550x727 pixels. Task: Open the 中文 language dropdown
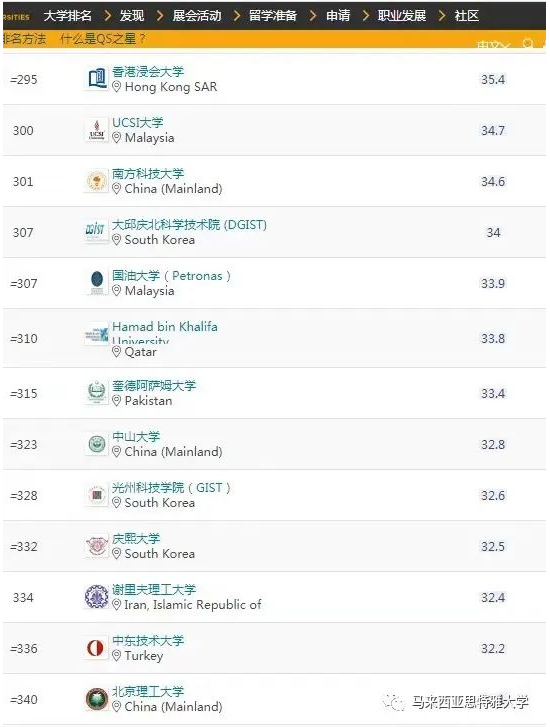[494, 45]
